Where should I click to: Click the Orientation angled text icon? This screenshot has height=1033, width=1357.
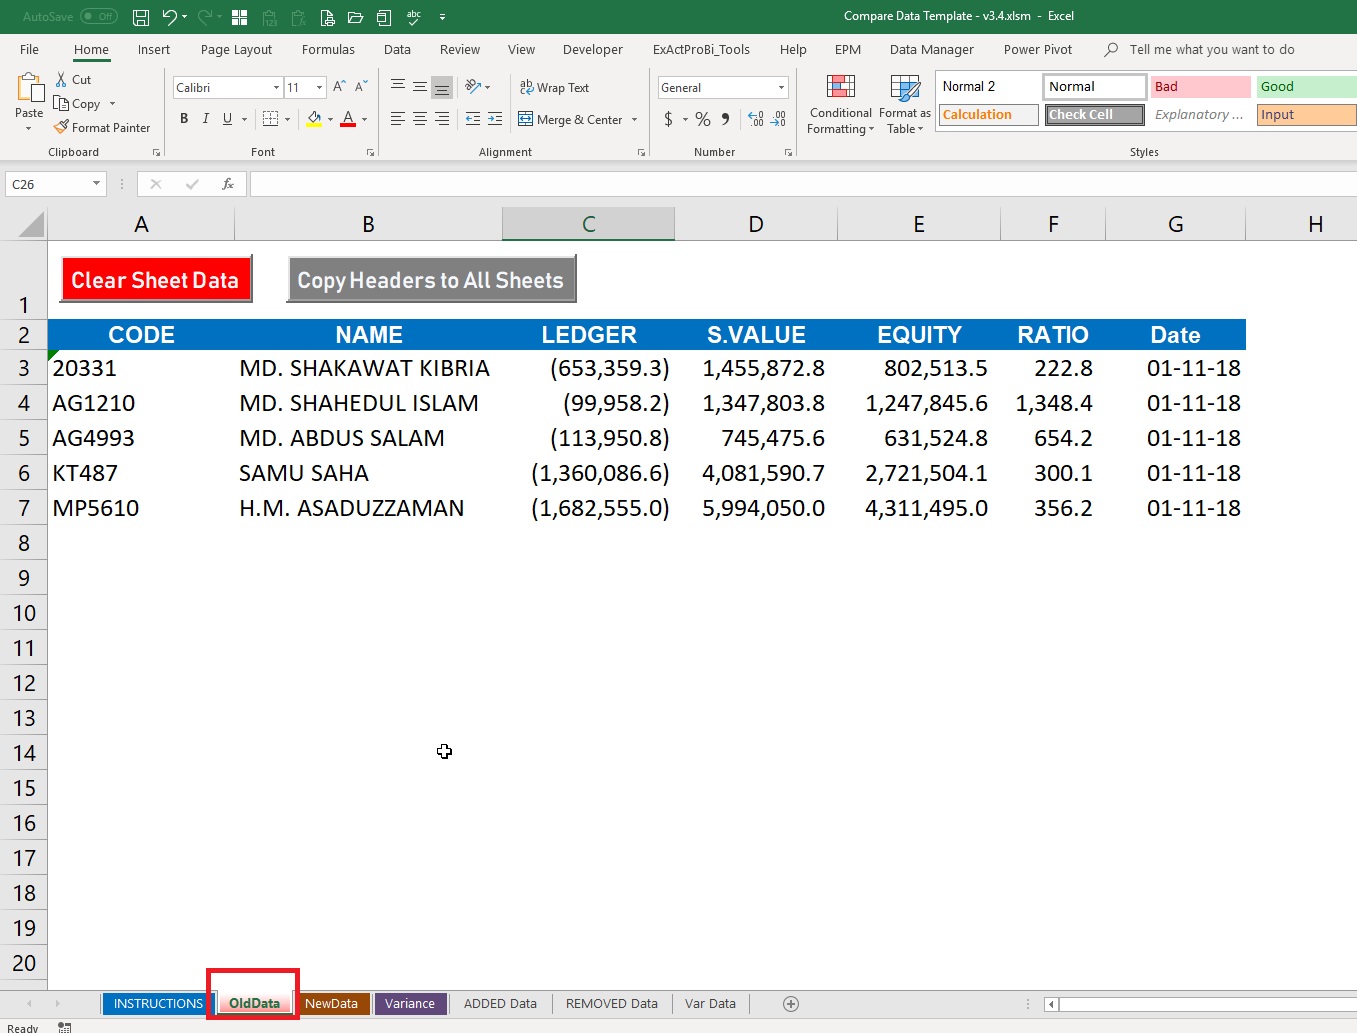tap(474, 87)
